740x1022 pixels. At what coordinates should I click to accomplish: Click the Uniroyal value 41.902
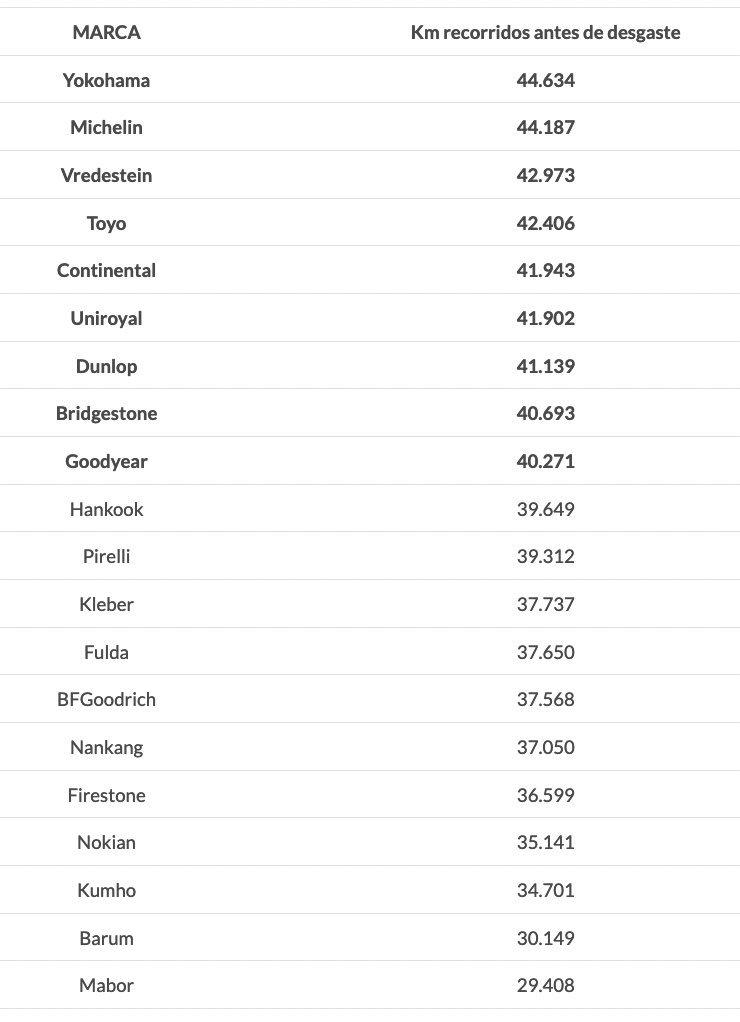[x=545, y=318]
